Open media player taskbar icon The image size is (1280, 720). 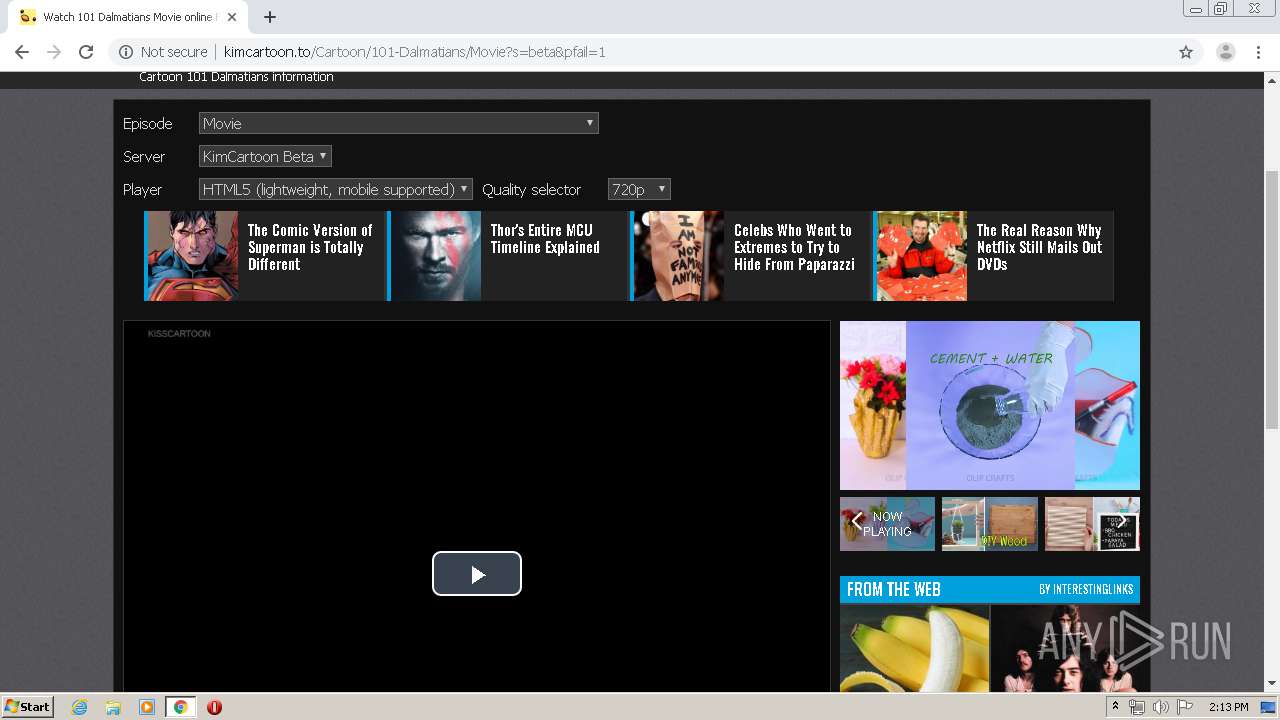(147, 707)
